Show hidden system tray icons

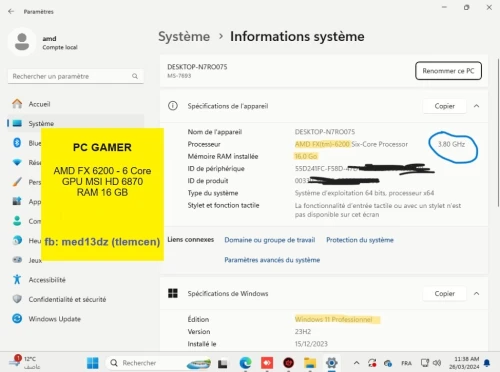coord(356,363)
